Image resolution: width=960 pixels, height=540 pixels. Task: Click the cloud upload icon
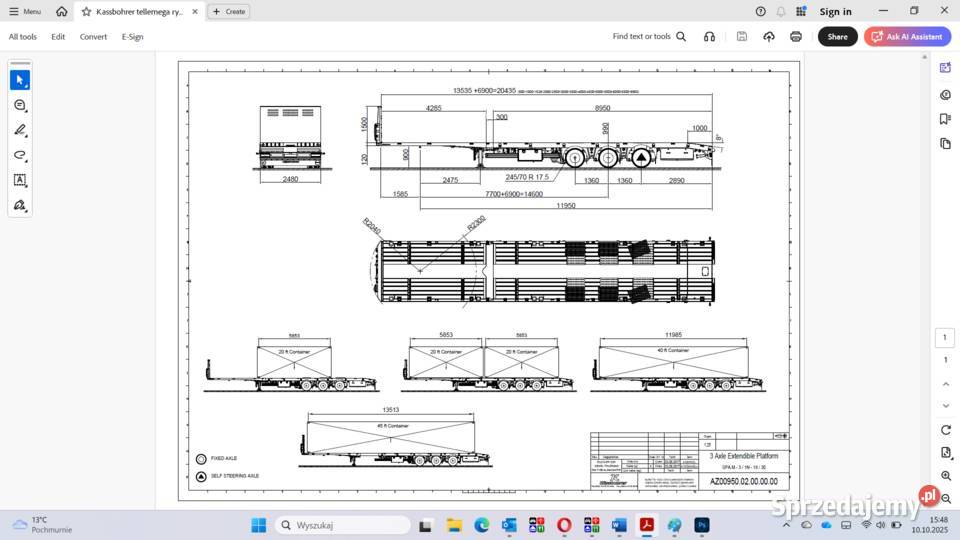coord(768,37)
